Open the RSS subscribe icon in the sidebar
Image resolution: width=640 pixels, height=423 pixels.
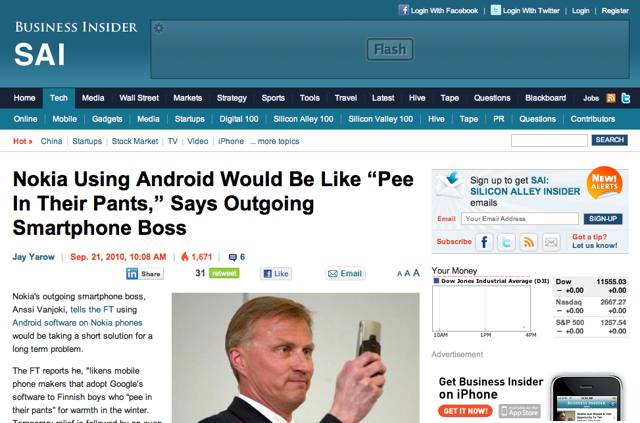[529, 242]
